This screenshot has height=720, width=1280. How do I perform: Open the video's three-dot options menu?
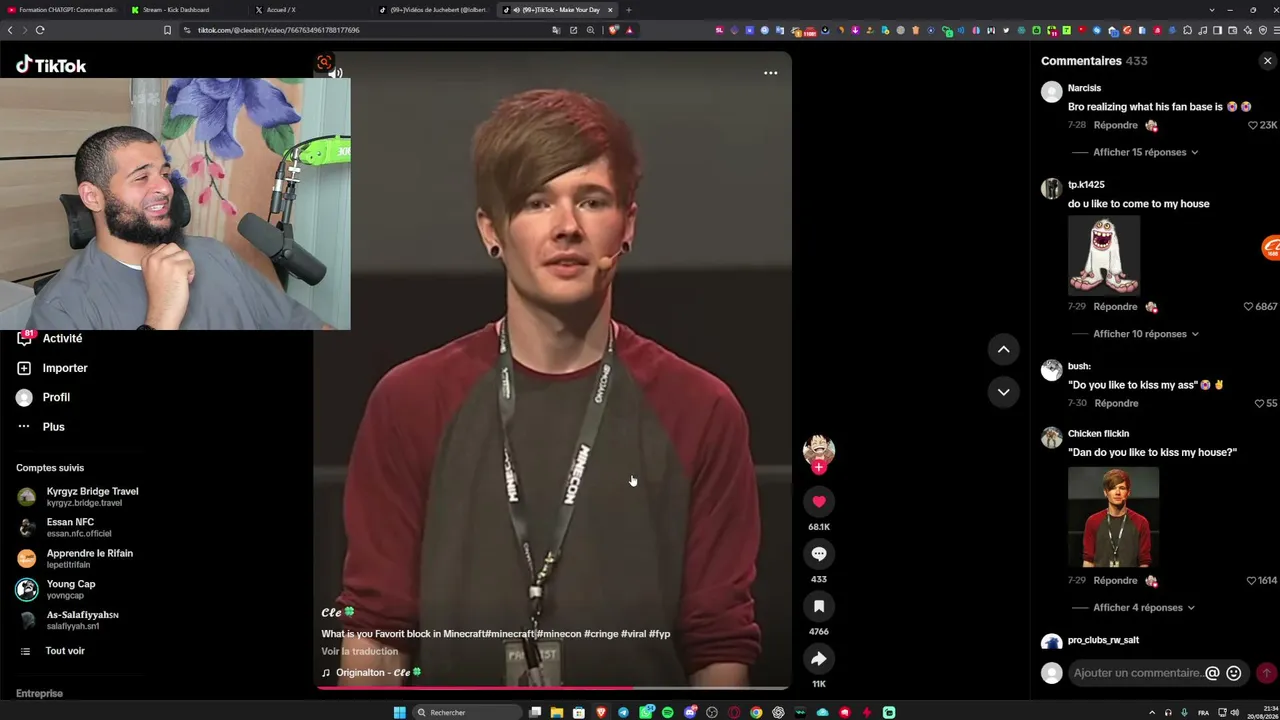770,73
